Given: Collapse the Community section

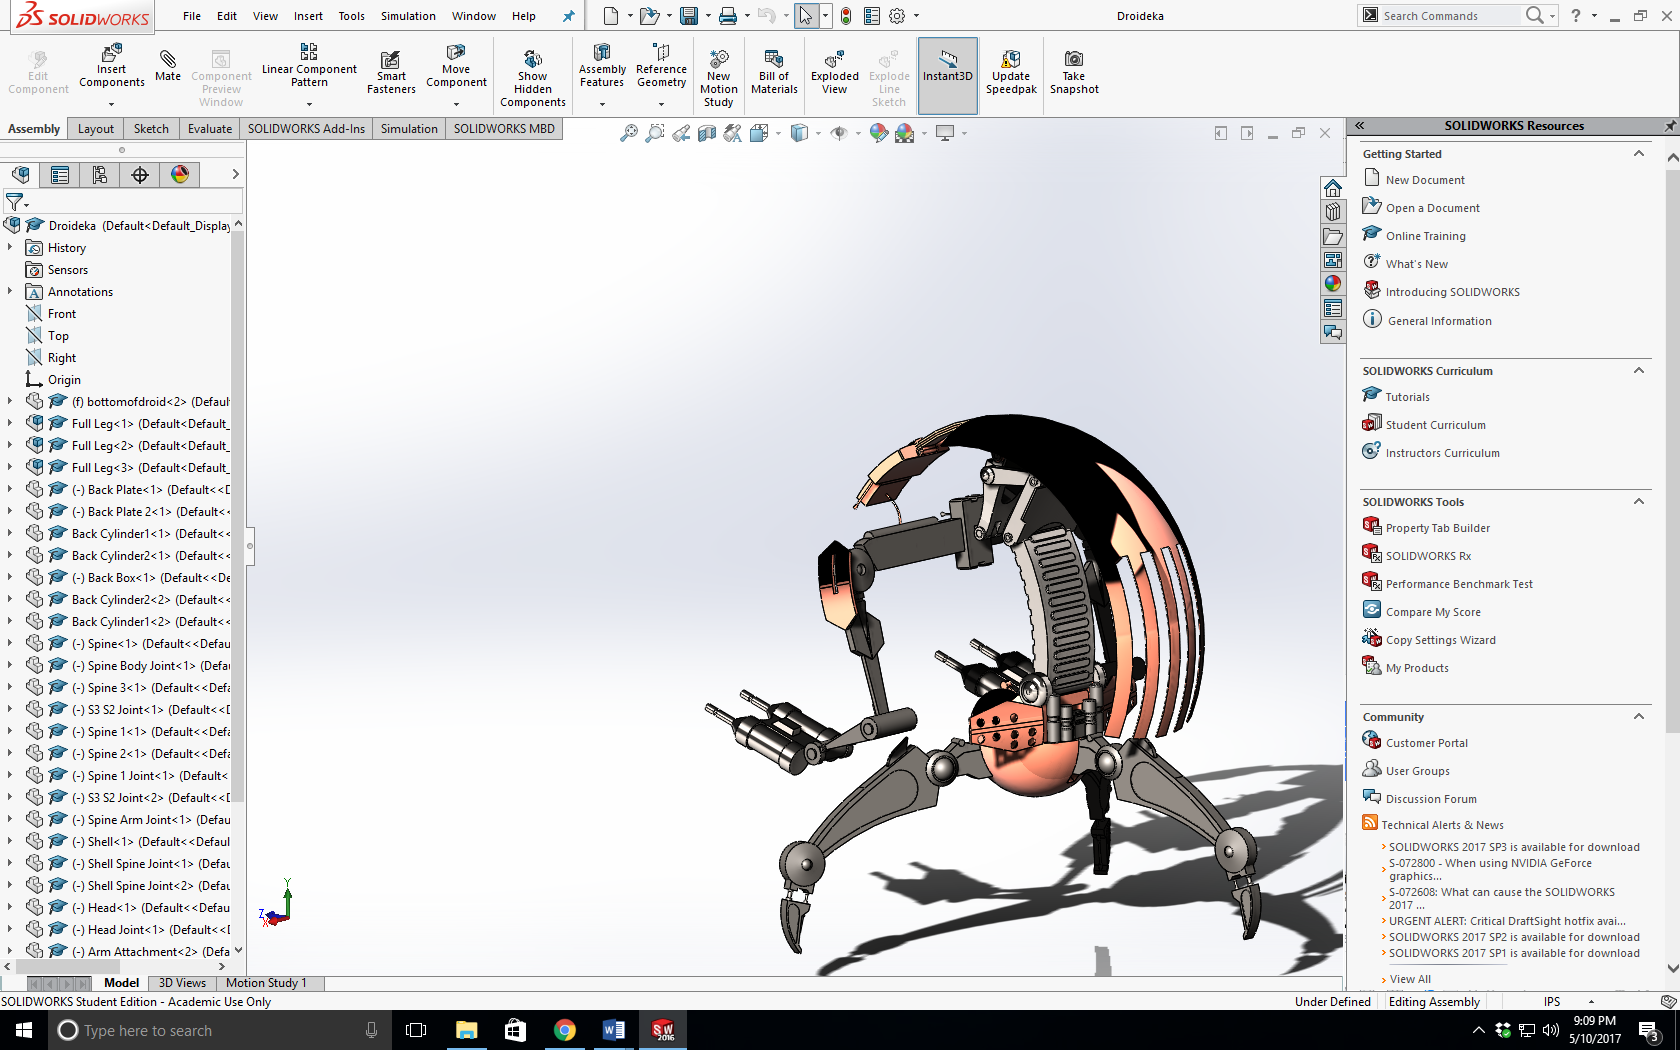Looking at the screenshot, I should [1639, 717].
